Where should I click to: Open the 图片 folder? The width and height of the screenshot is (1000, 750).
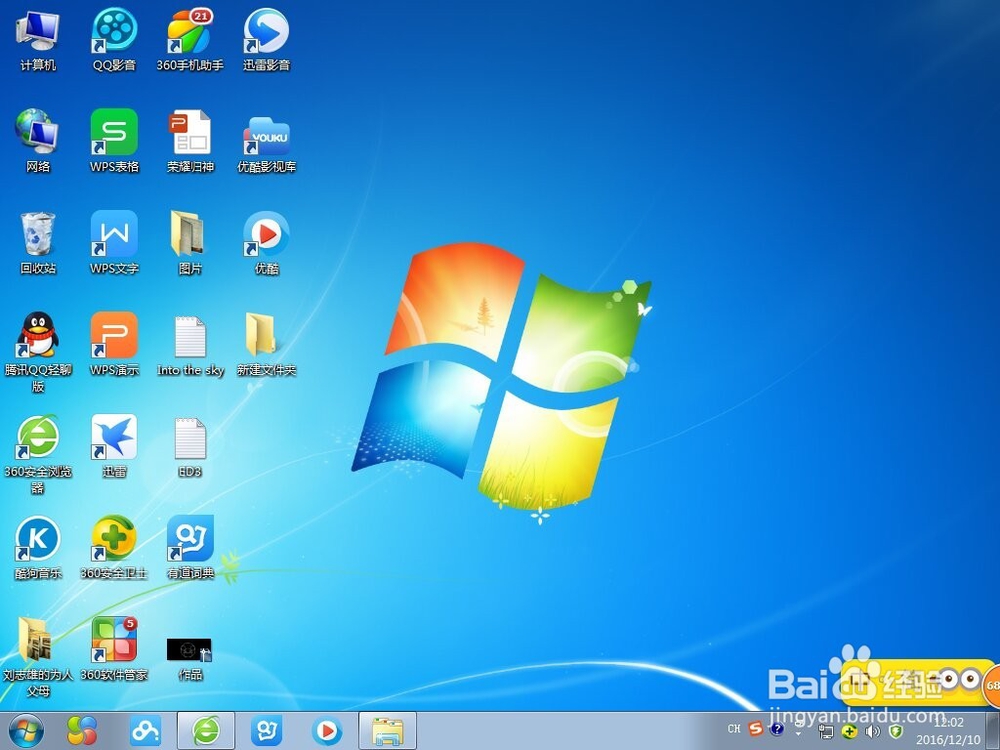(190, 243)
